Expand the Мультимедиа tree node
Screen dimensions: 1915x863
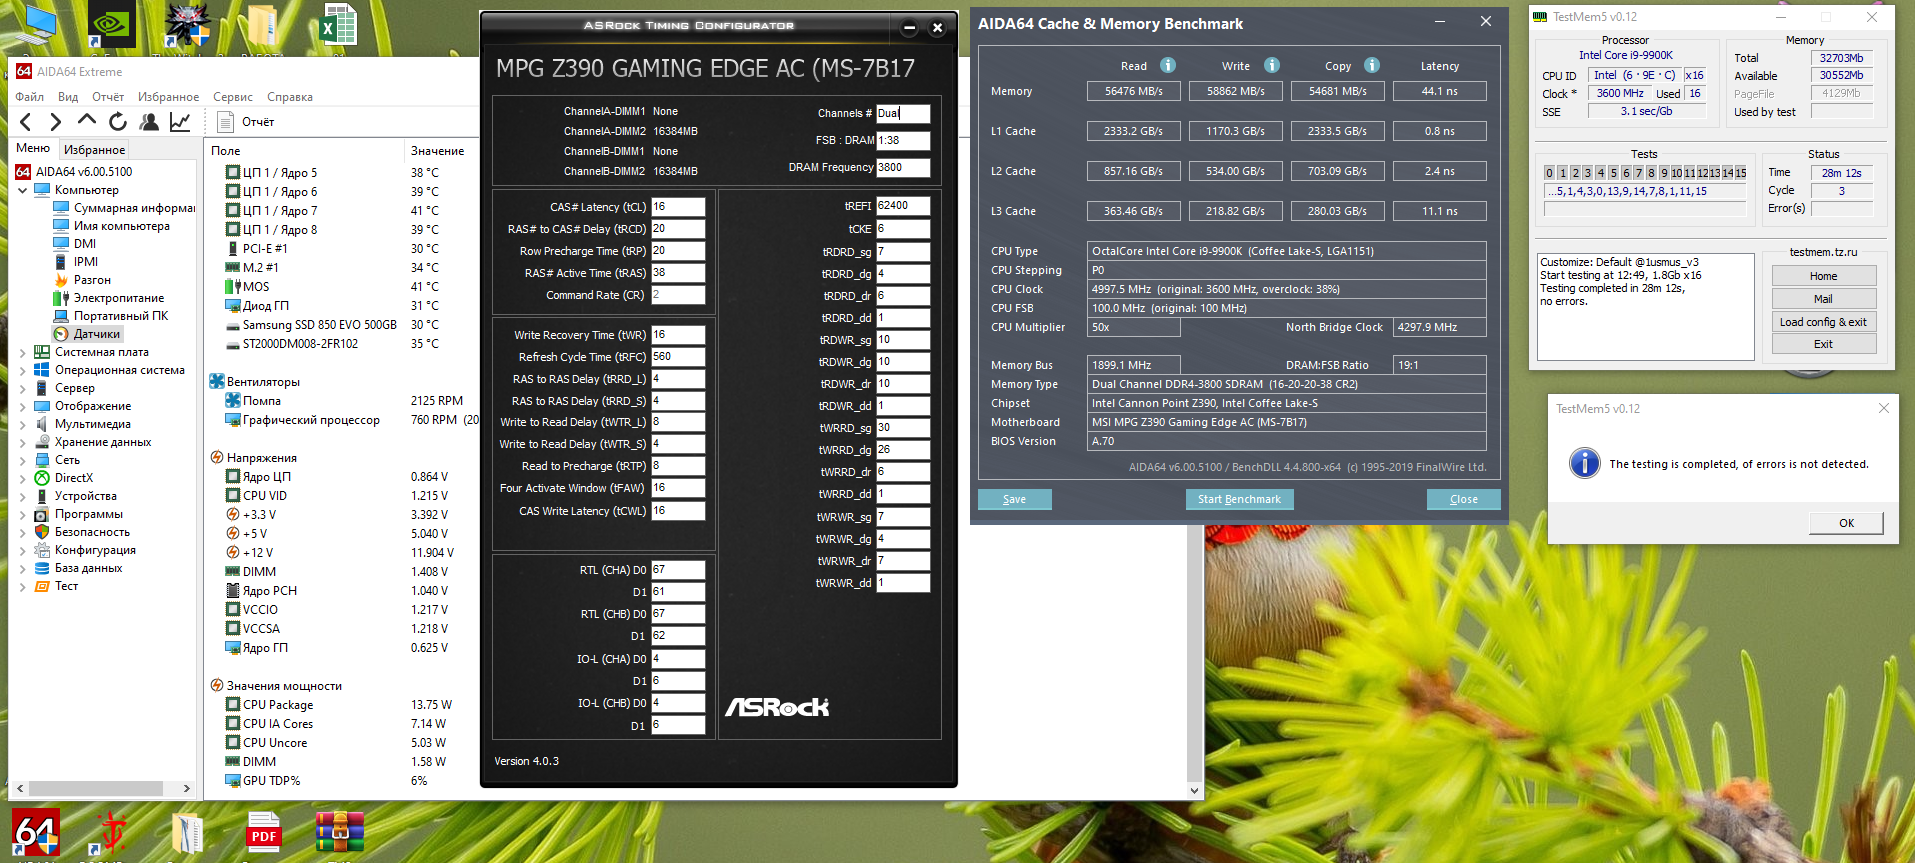coord(23,424)
